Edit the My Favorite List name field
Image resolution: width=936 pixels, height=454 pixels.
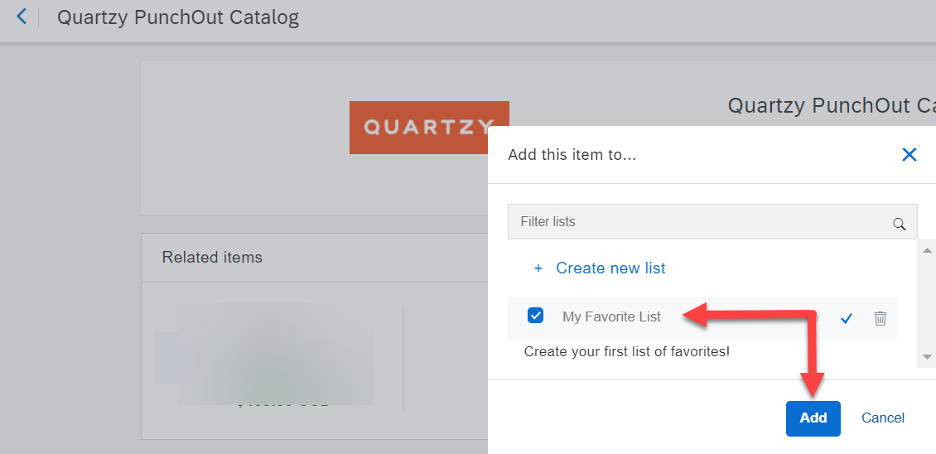[611, 317]
